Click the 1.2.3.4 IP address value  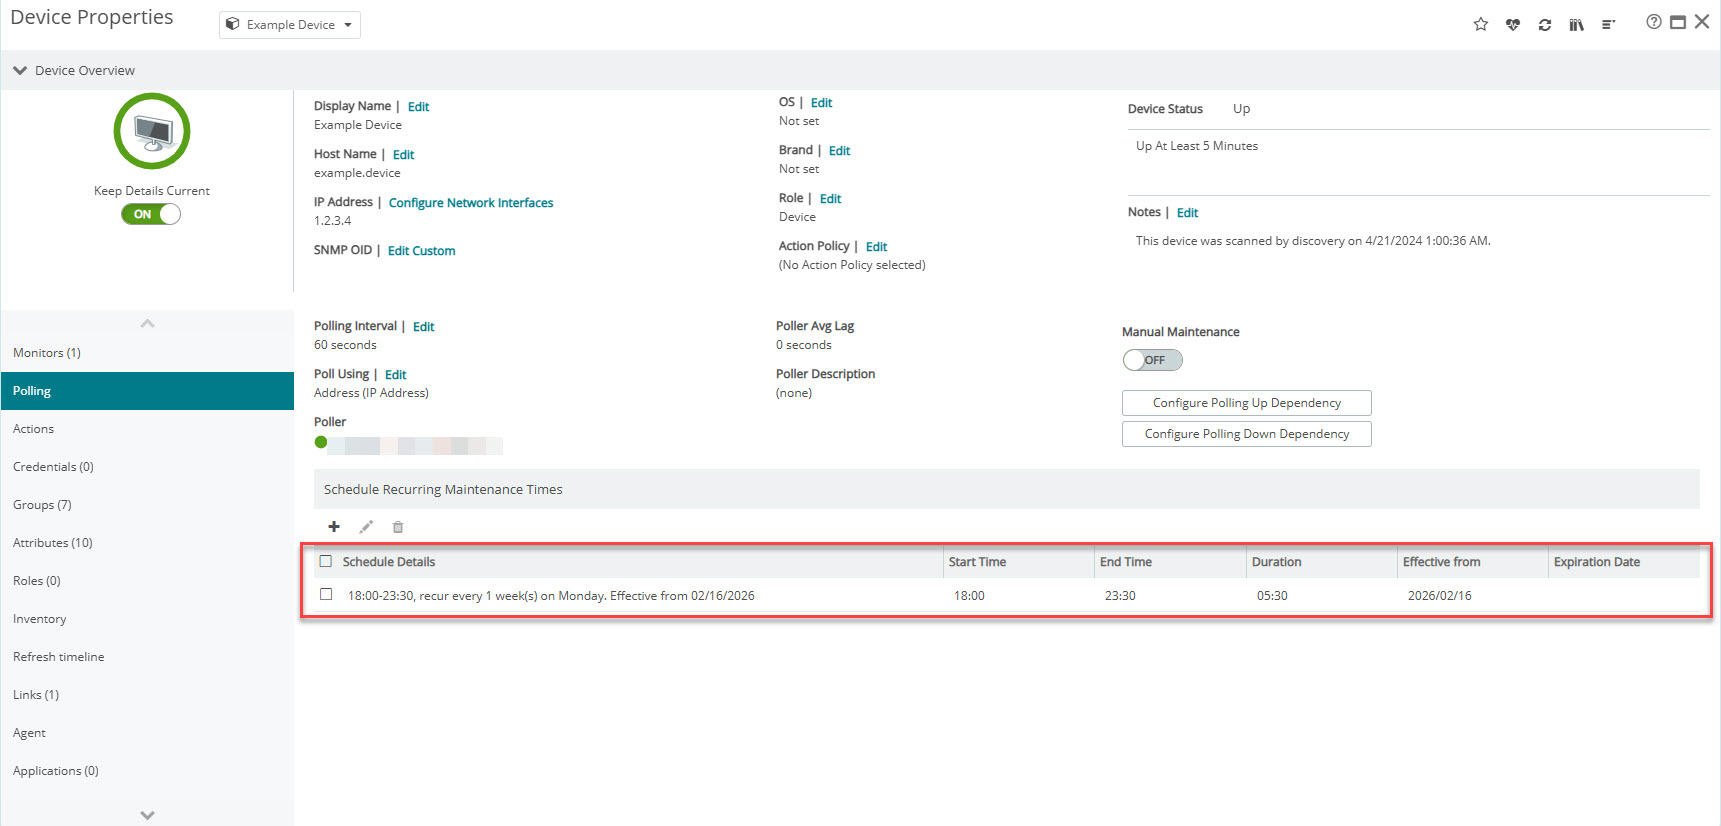coord(332,221)
